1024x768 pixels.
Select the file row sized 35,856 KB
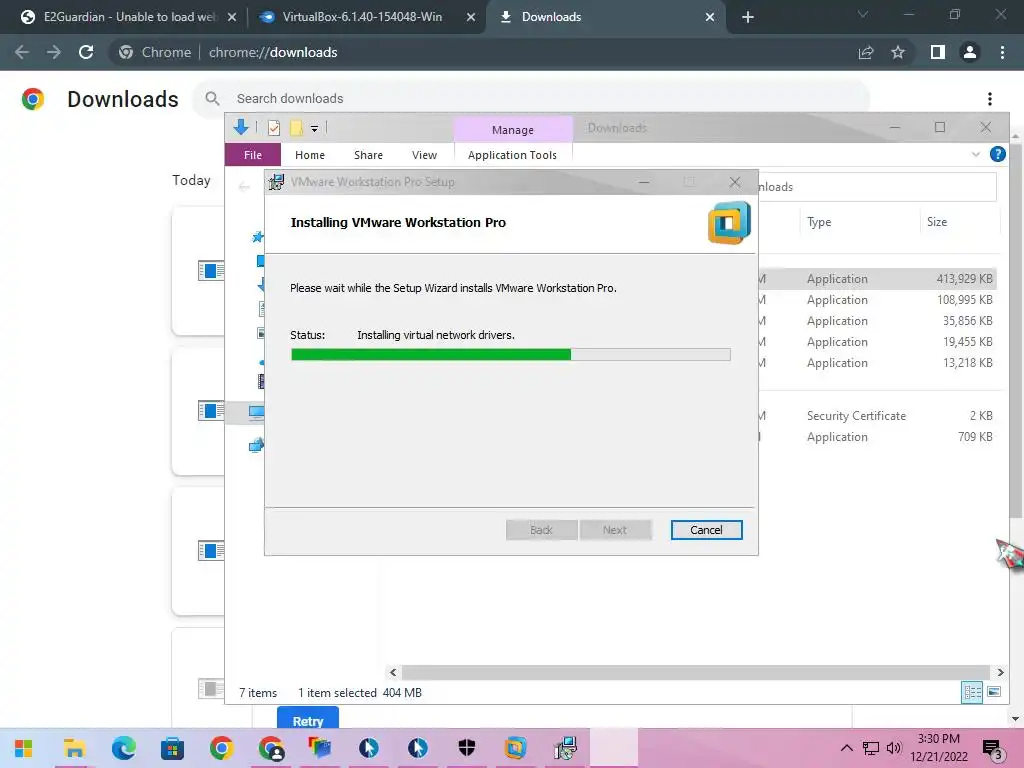coord(877,321)
